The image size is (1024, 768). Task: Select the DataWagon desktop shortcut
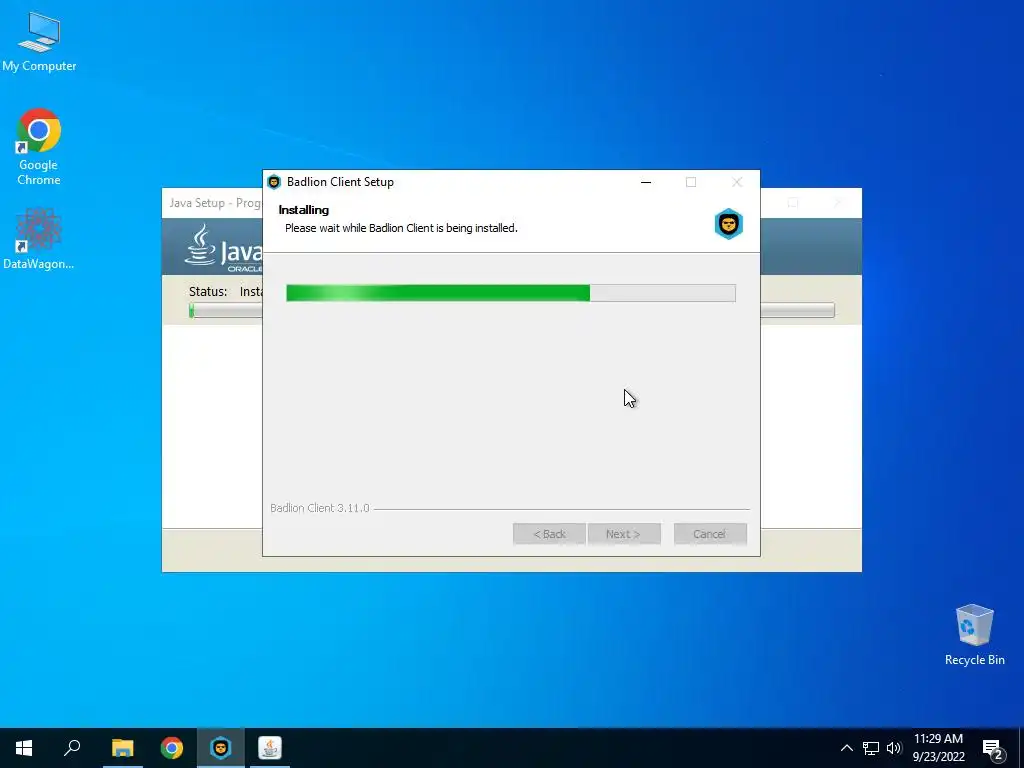[39, 239]
